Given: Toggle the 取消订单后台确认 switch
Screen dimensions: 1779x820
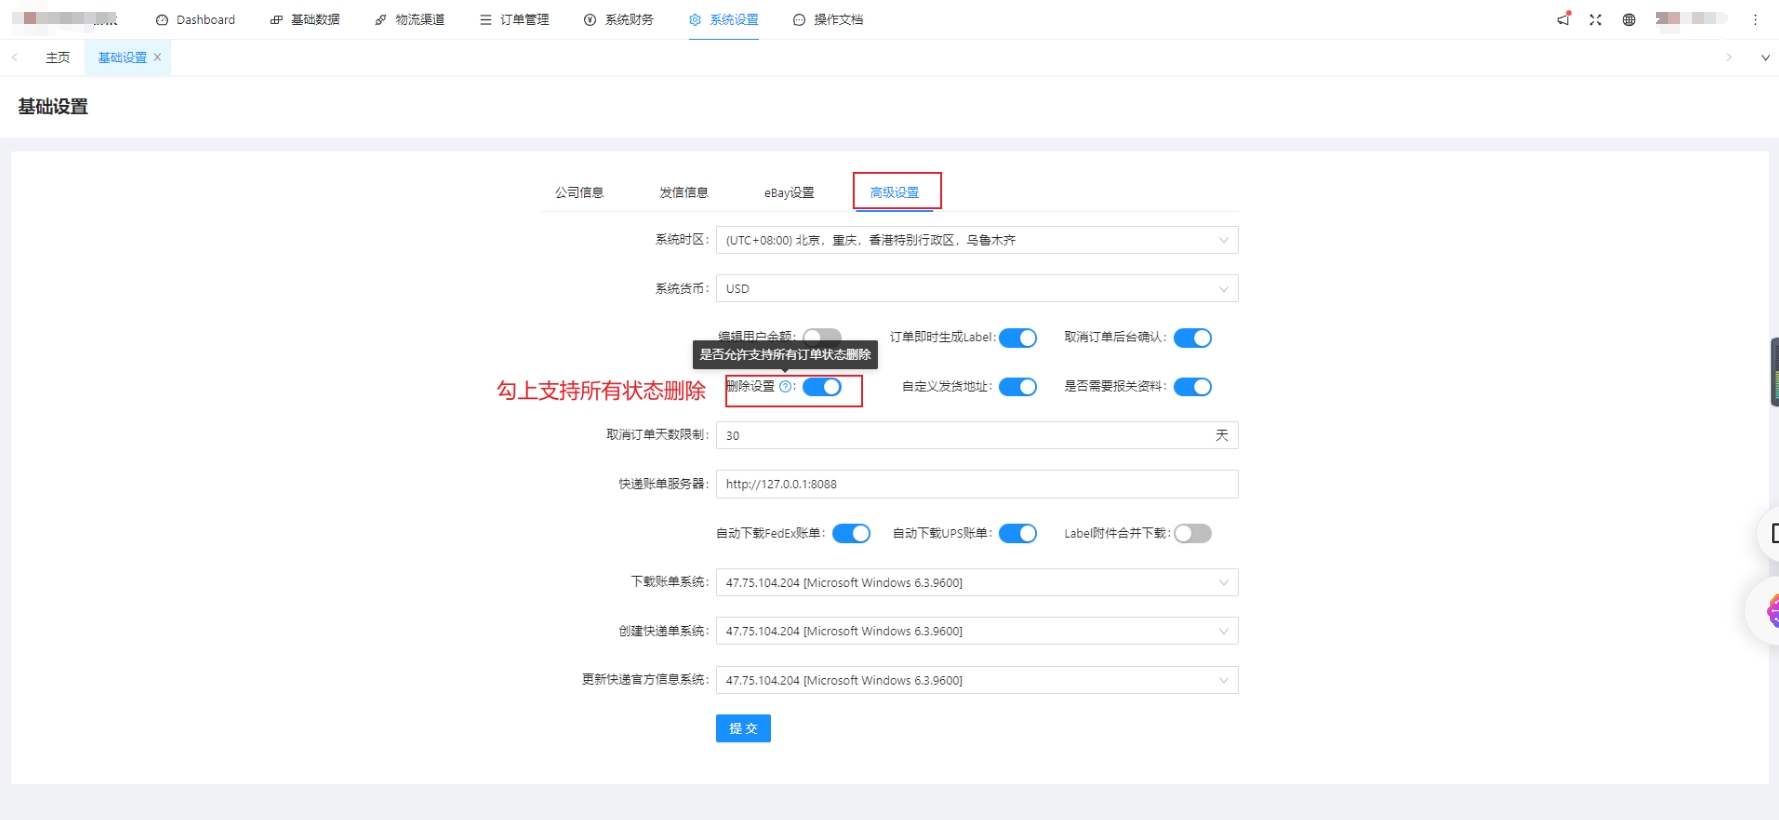Looking at the screenshot, I should pyautogui.click(x=1193, y=338).
